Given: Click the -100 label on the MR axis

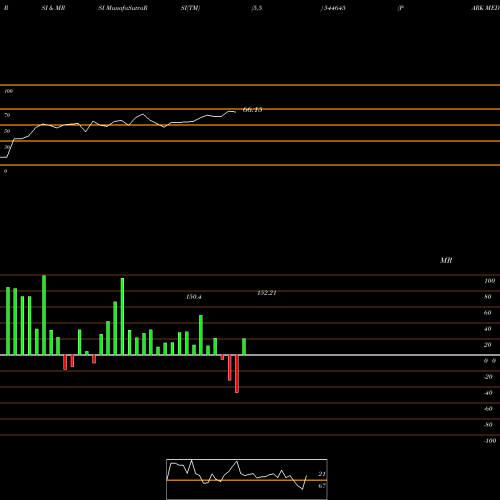Looking at the screenshot, I should (x=490, y=441).
